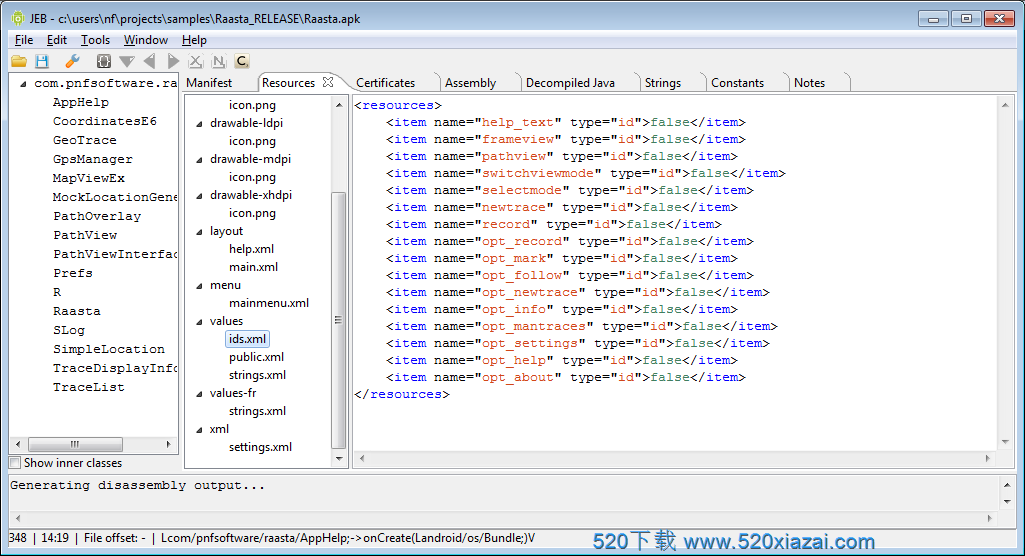The height and width of the screenshot is (556, 1025).
Task: Select the Prefs class
Action: click(73, 272)
